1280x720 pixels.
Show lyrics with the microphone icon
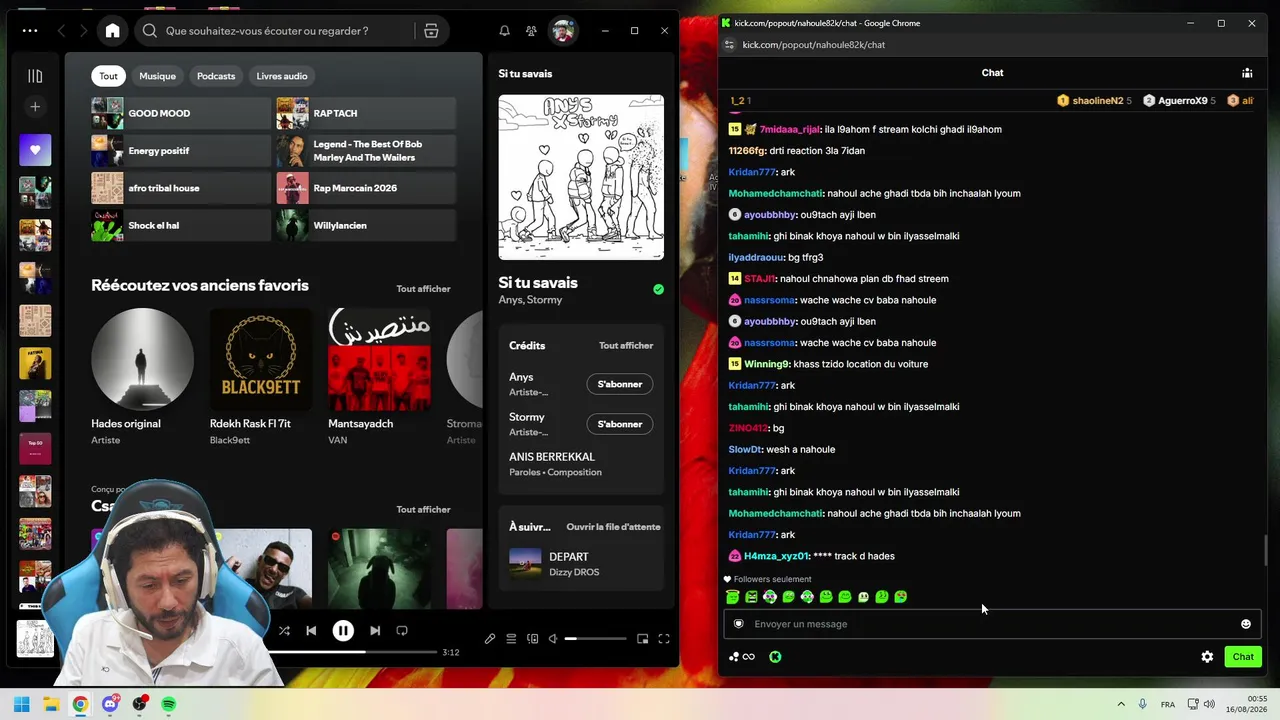[x=490, y=639]
